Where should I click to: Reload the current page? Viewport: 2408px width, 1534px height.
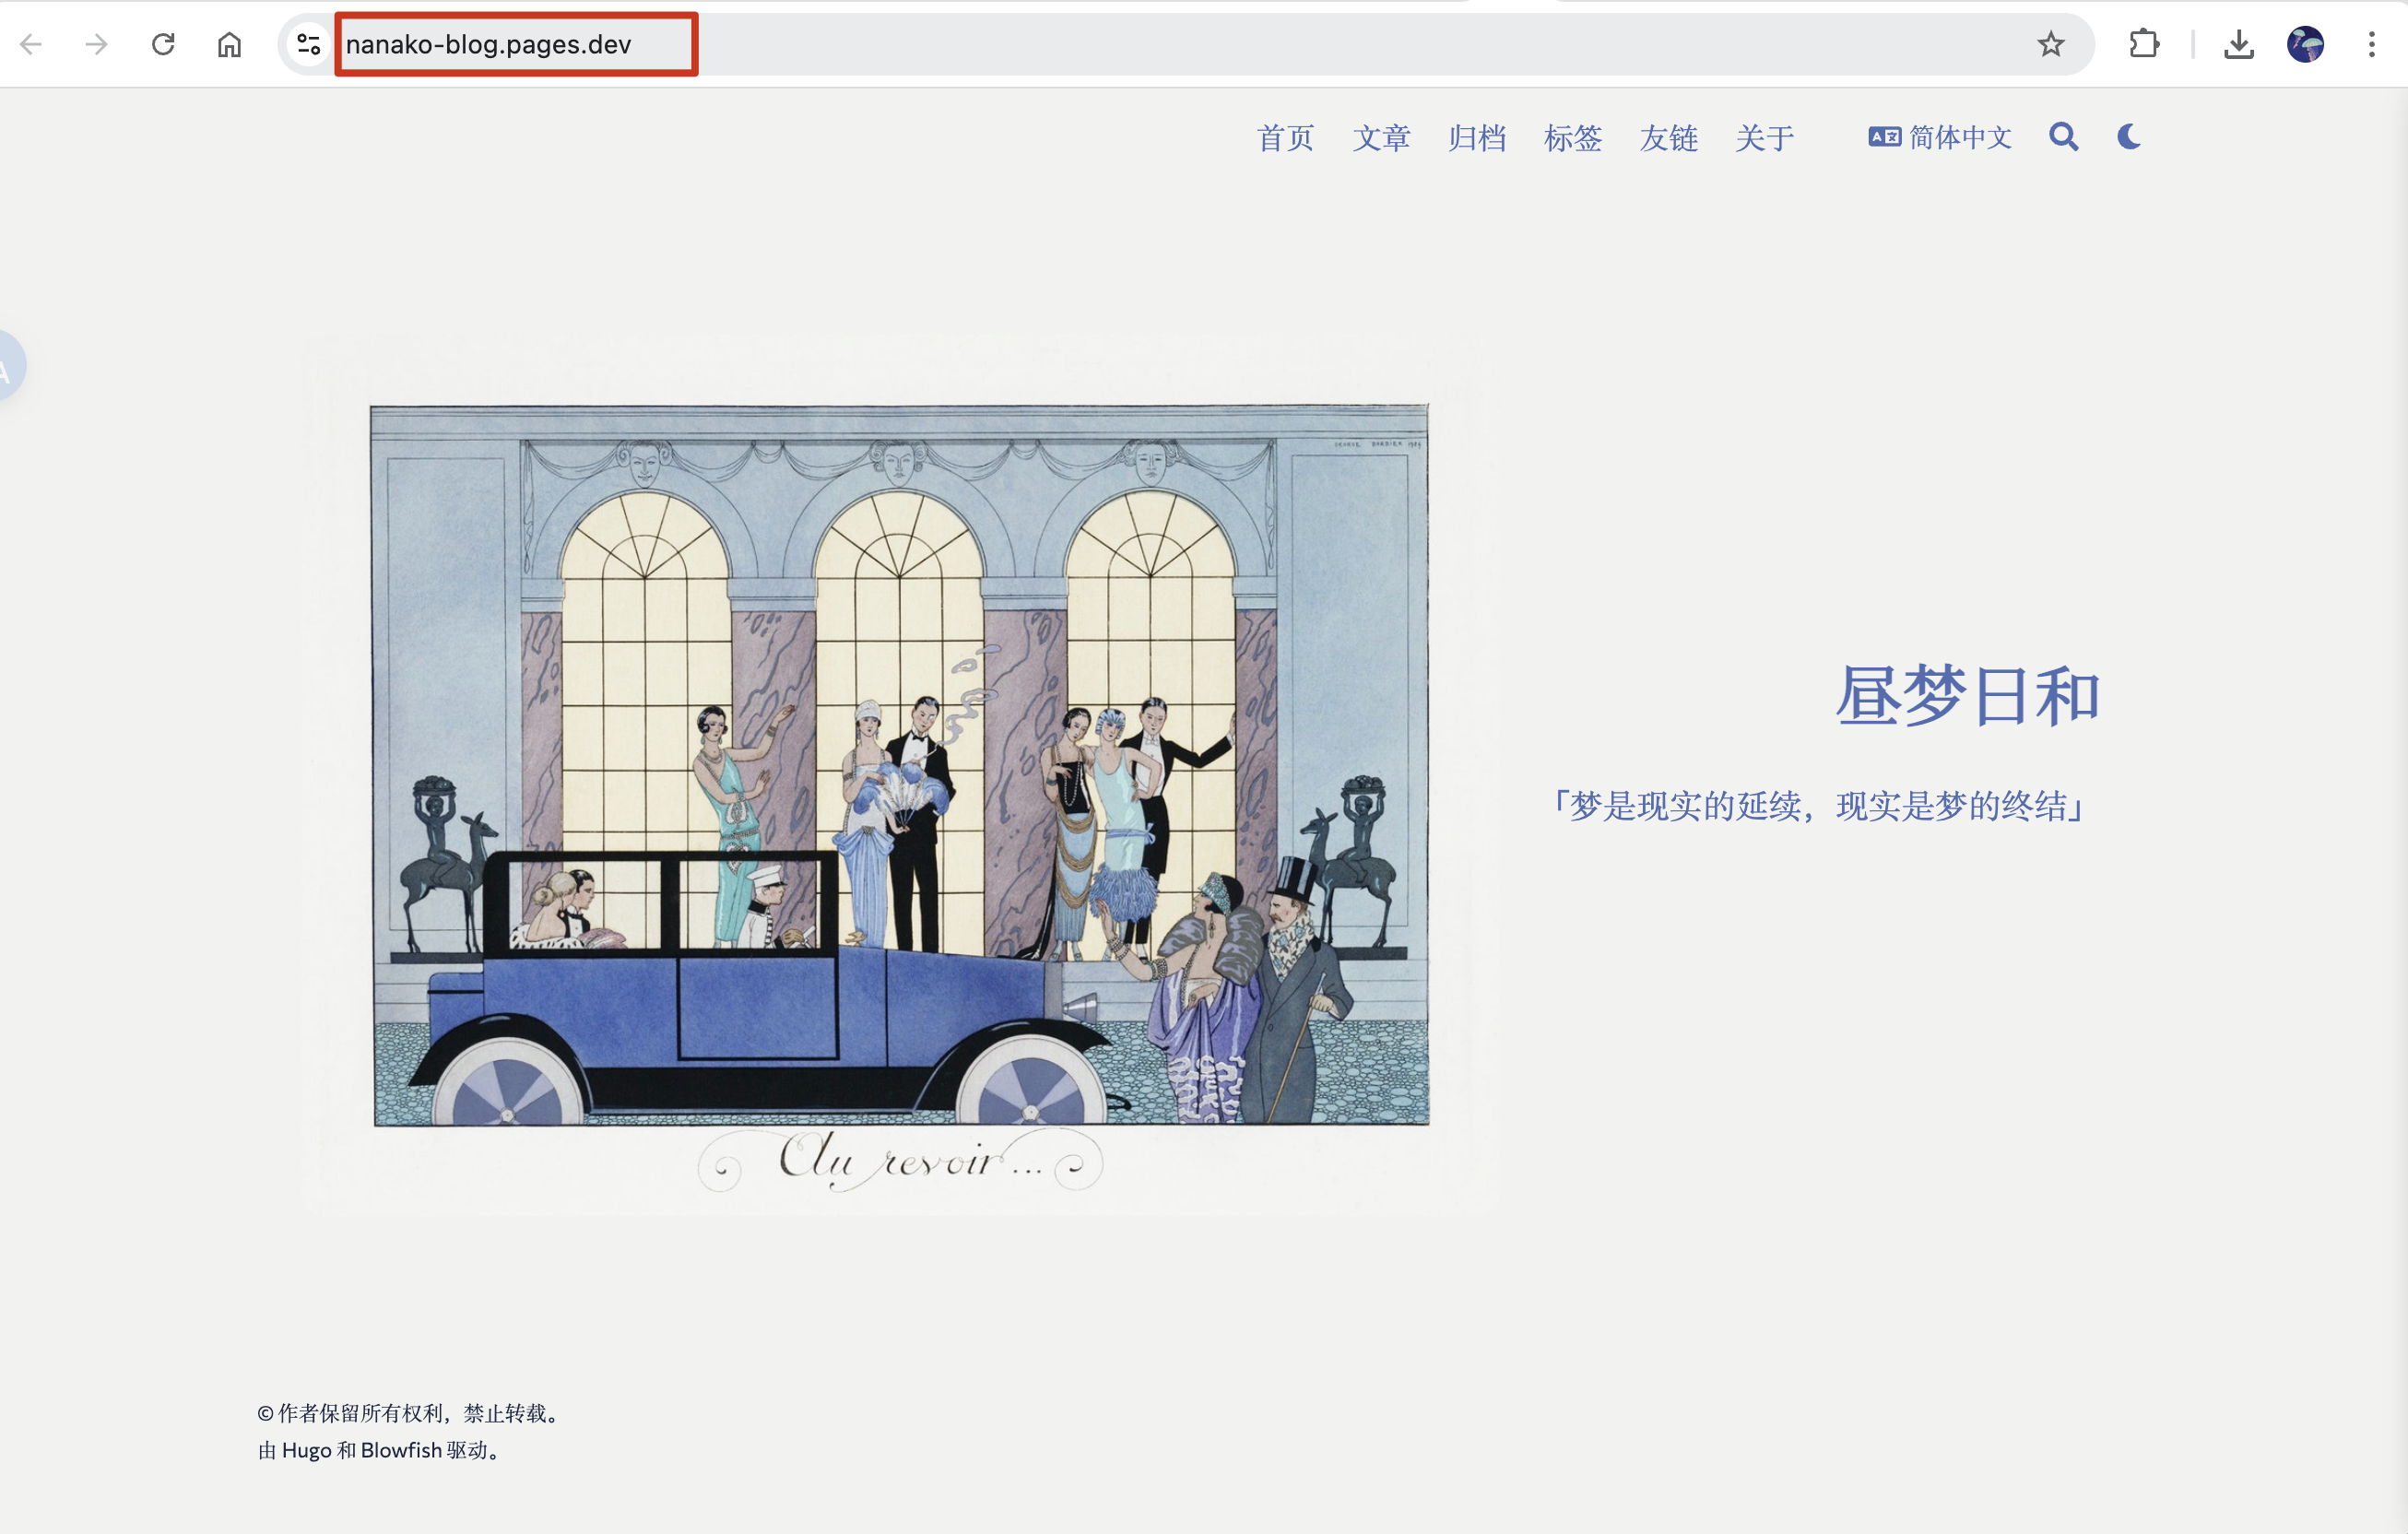click(163, 44)
